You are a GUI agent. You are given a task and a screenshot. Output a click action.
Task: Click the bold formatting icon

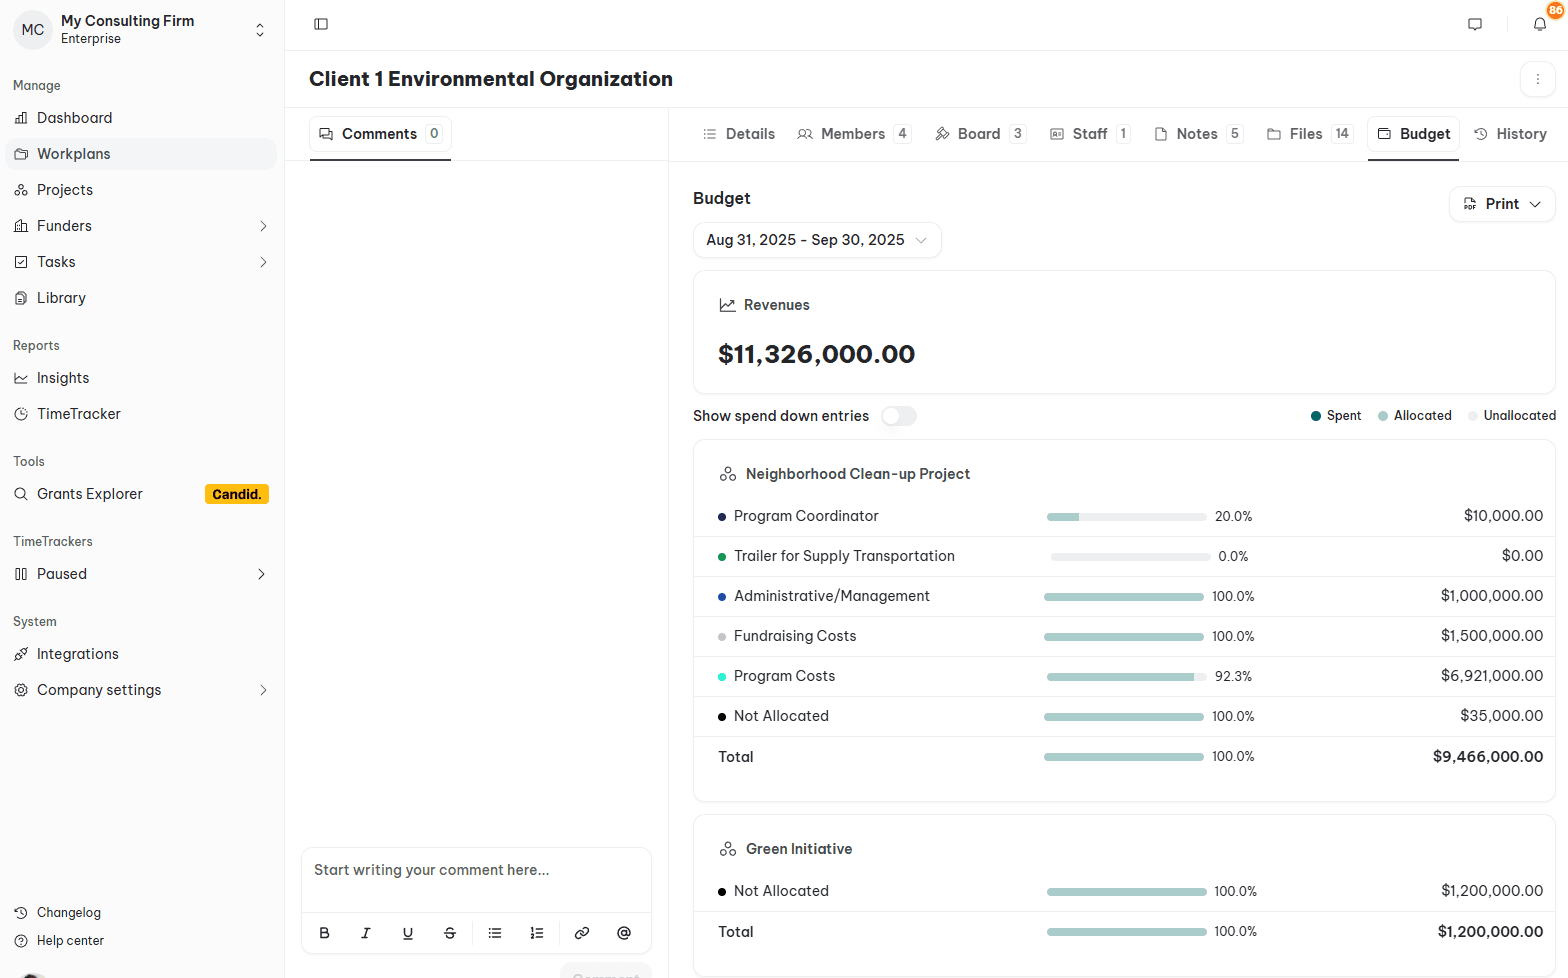click(x=324, y=933)
